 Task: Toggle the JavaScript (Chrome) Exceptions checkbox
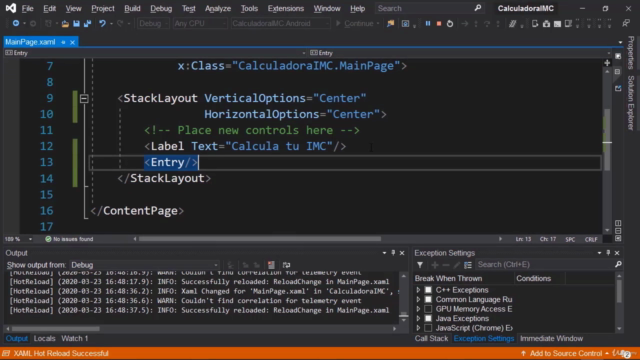coord(428,328)
